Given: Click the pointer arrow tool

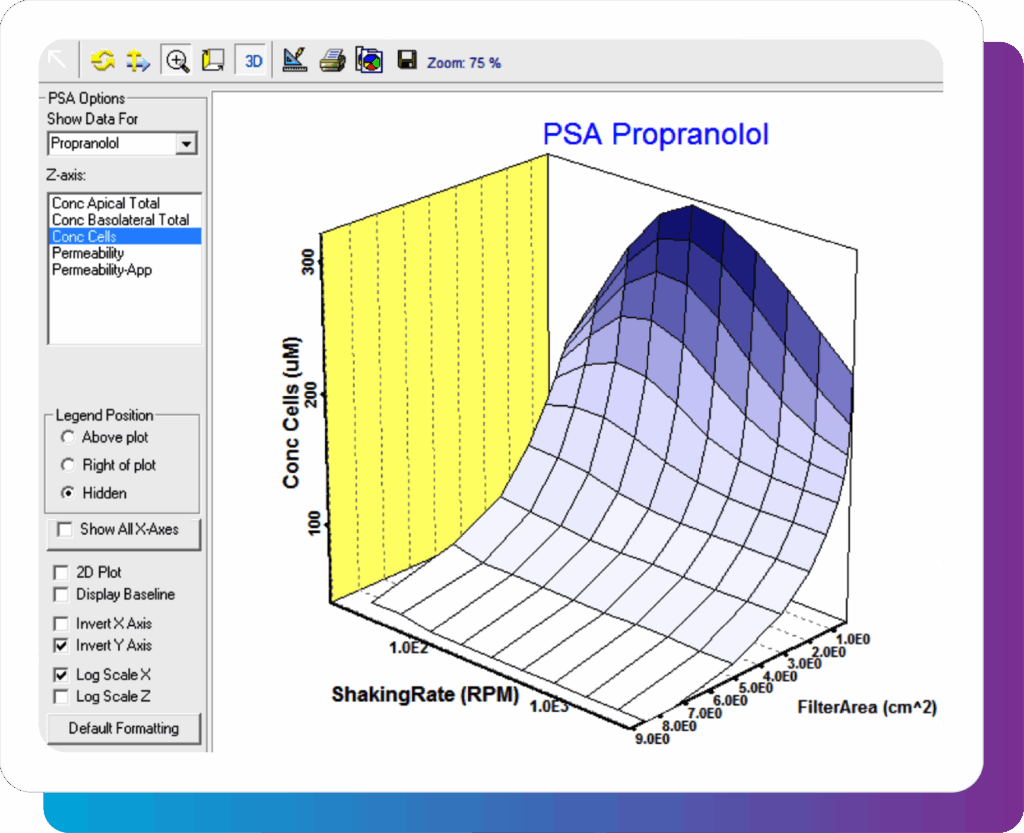Looking at the screenshot, I should [57, 59].
